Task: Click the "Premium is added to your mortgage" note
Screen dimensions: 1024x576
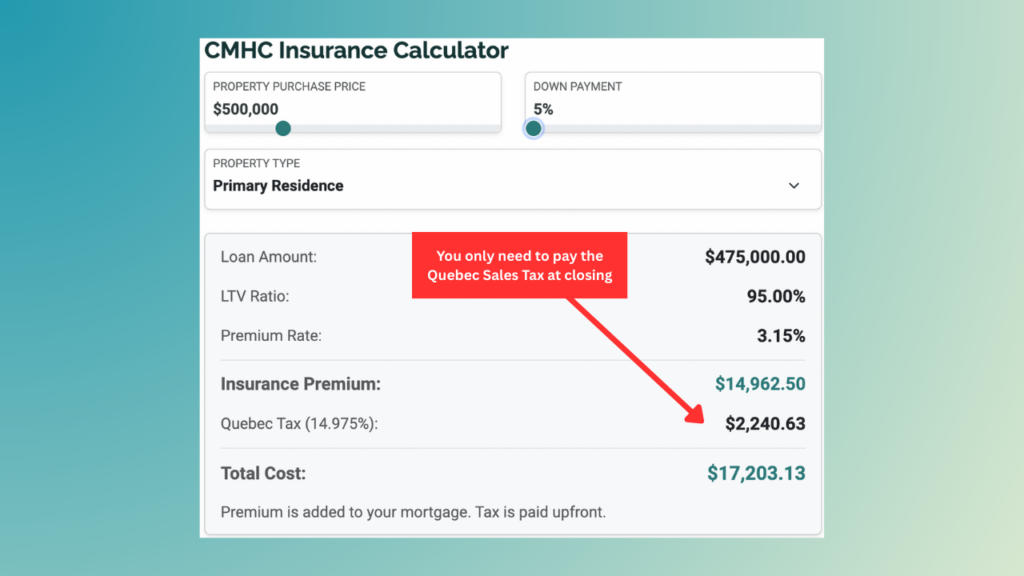Action: (x=413, y=513)
